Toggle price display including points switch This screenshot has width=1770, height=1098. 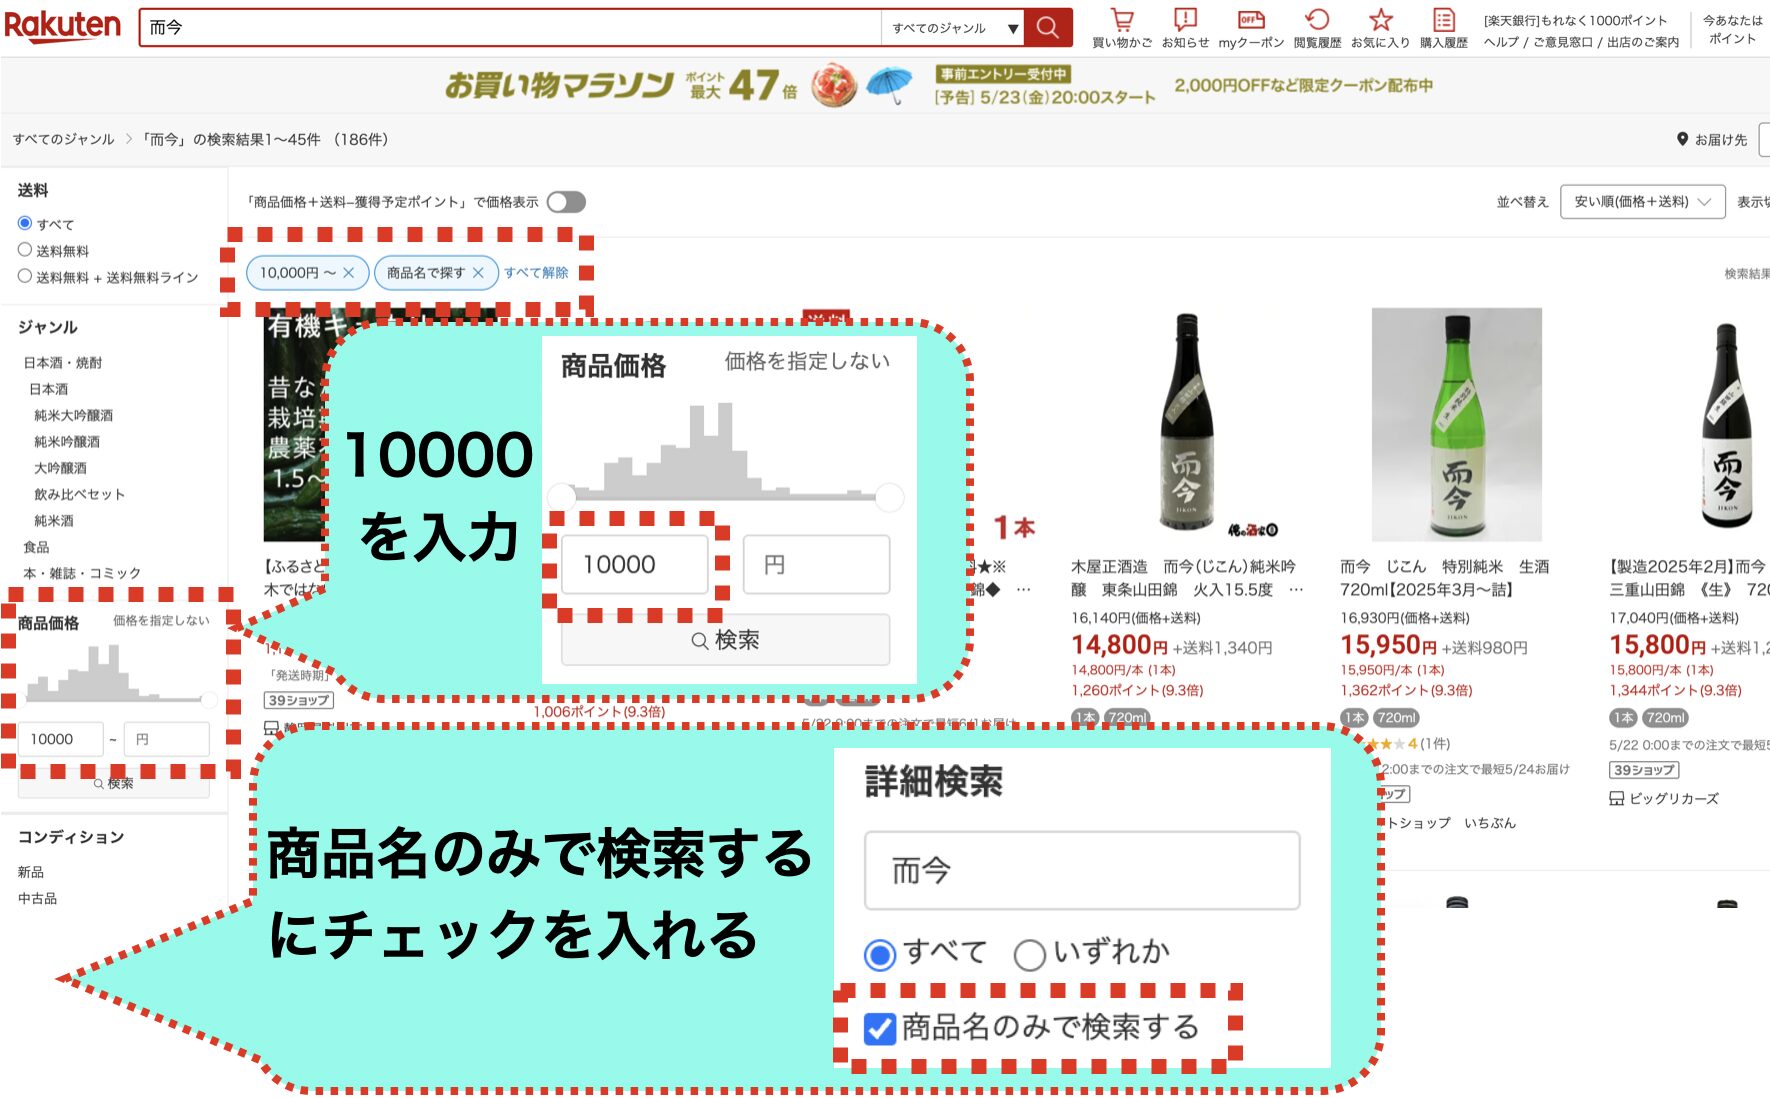[566, 202]
